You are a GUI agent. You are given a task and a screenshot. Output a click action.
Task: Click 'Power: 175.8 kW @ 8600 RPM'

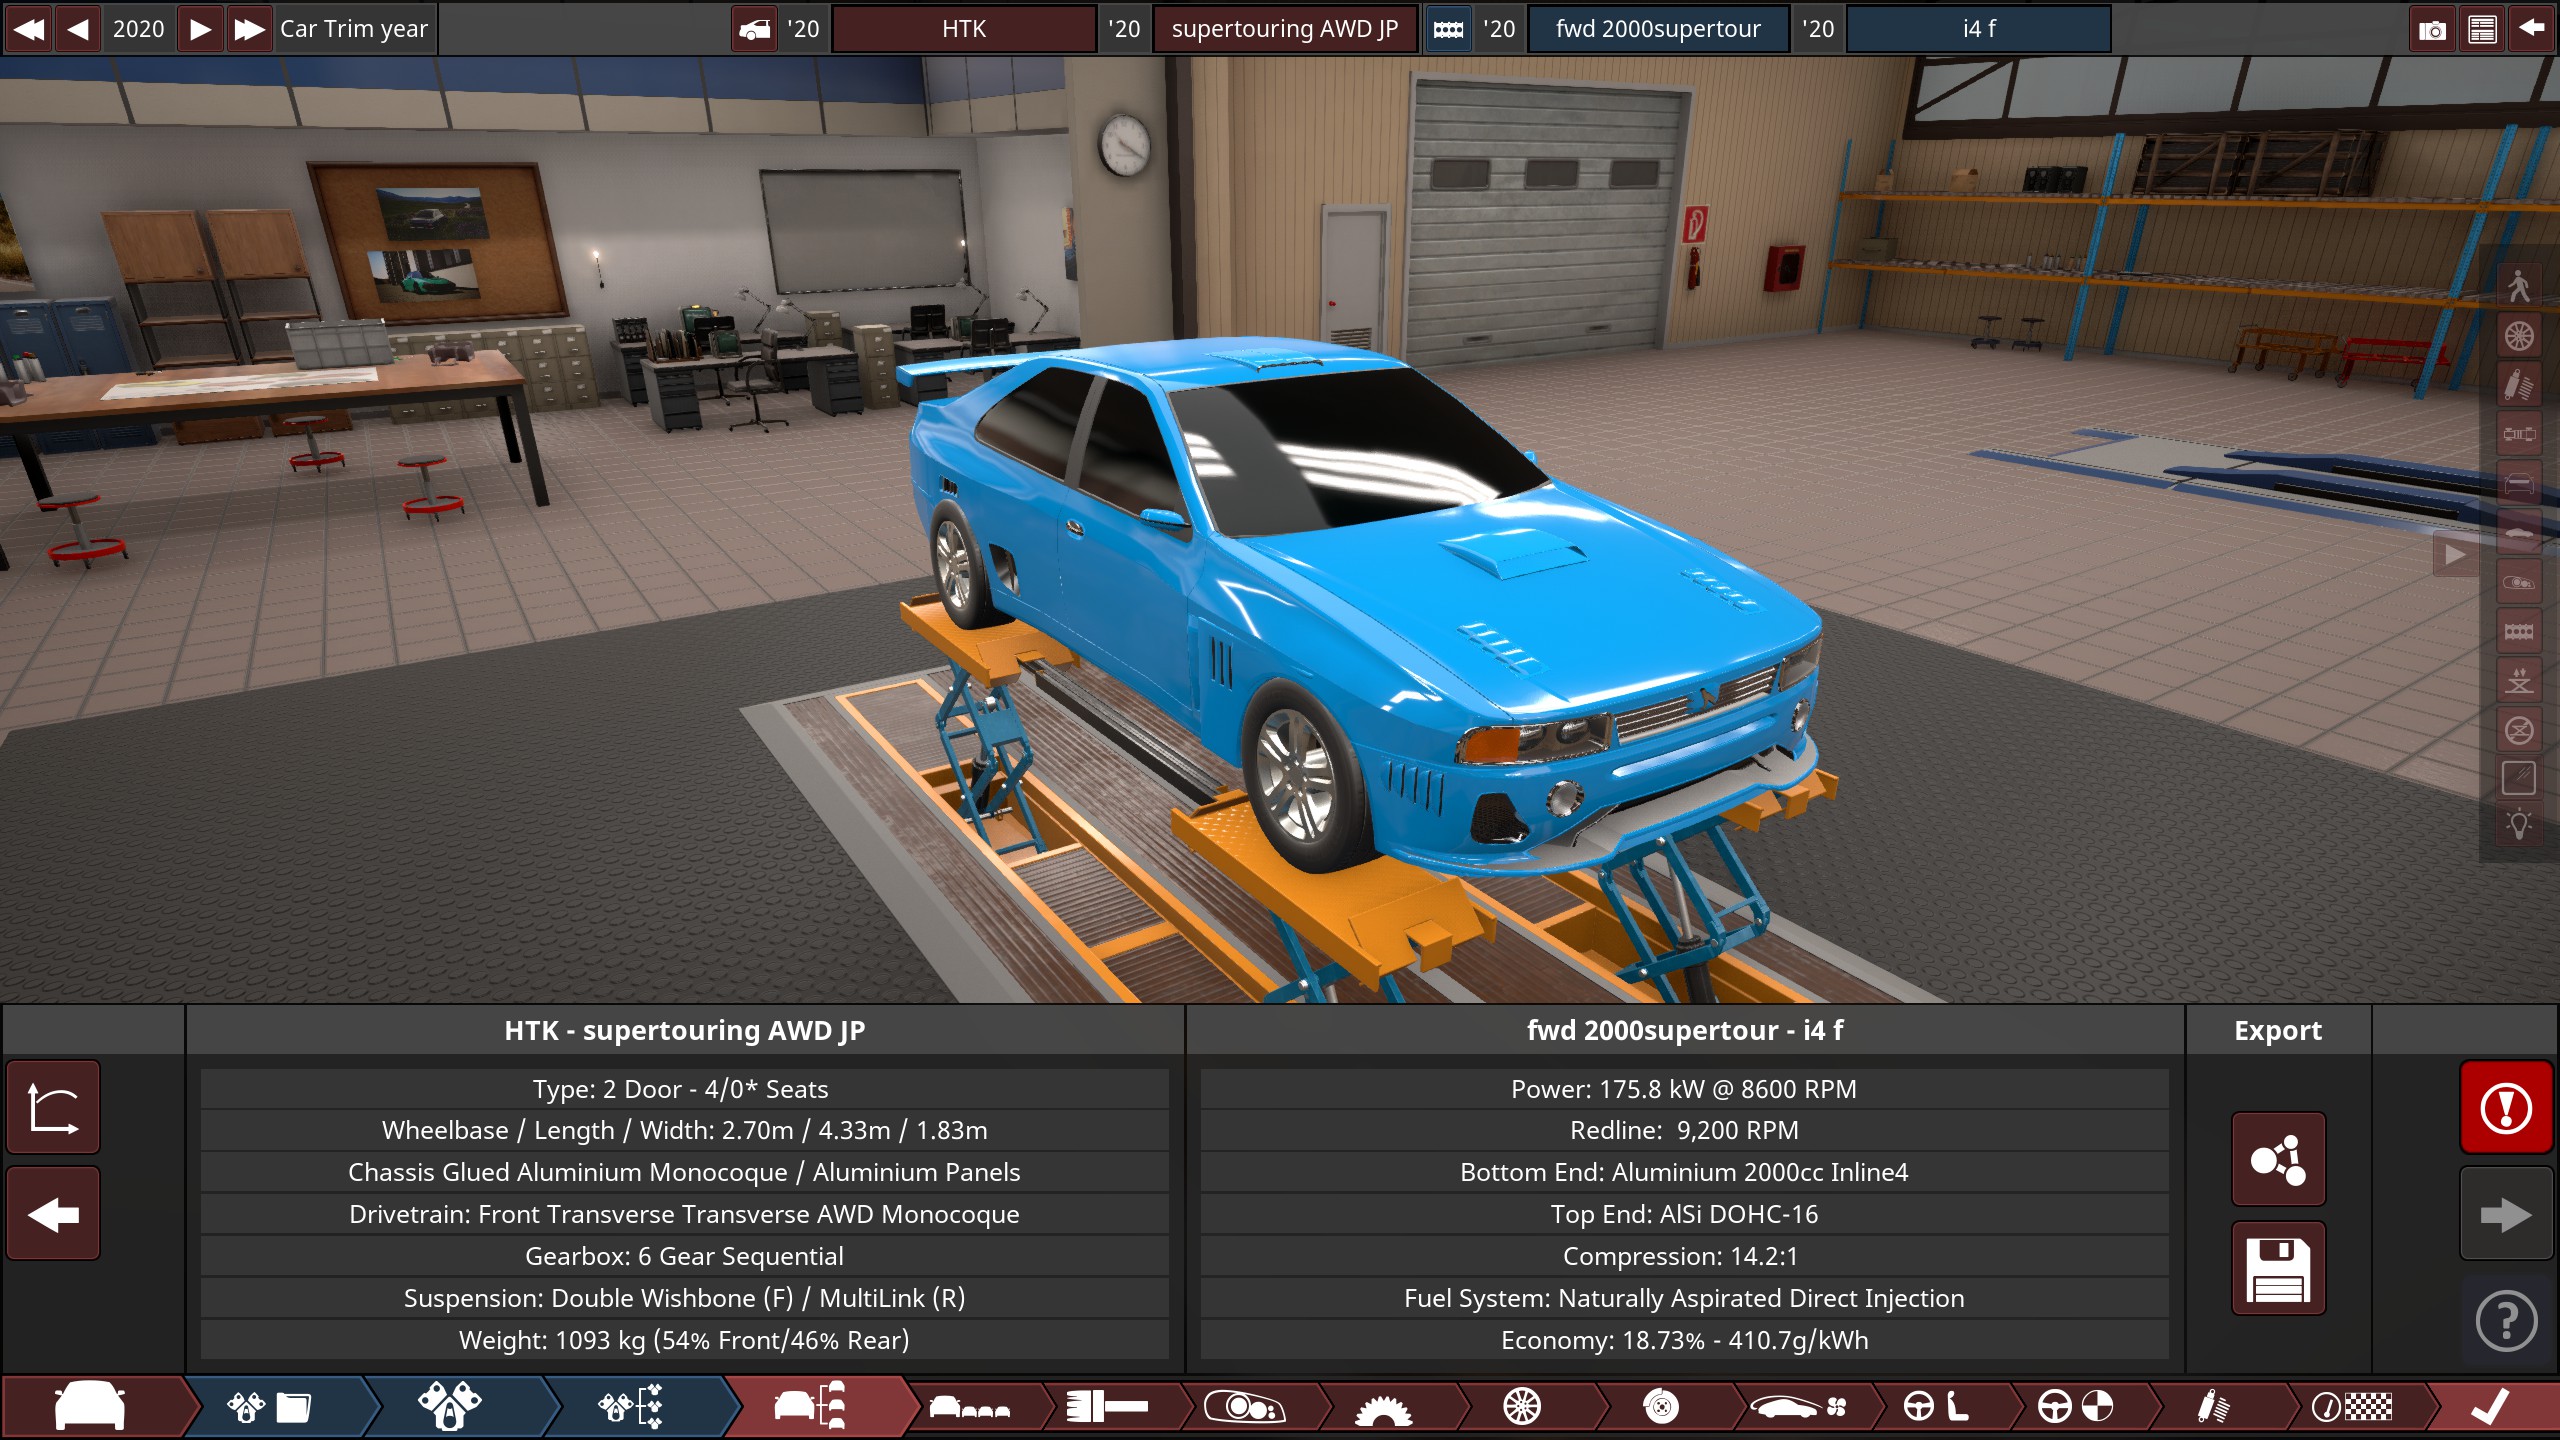point(1684,1089)
